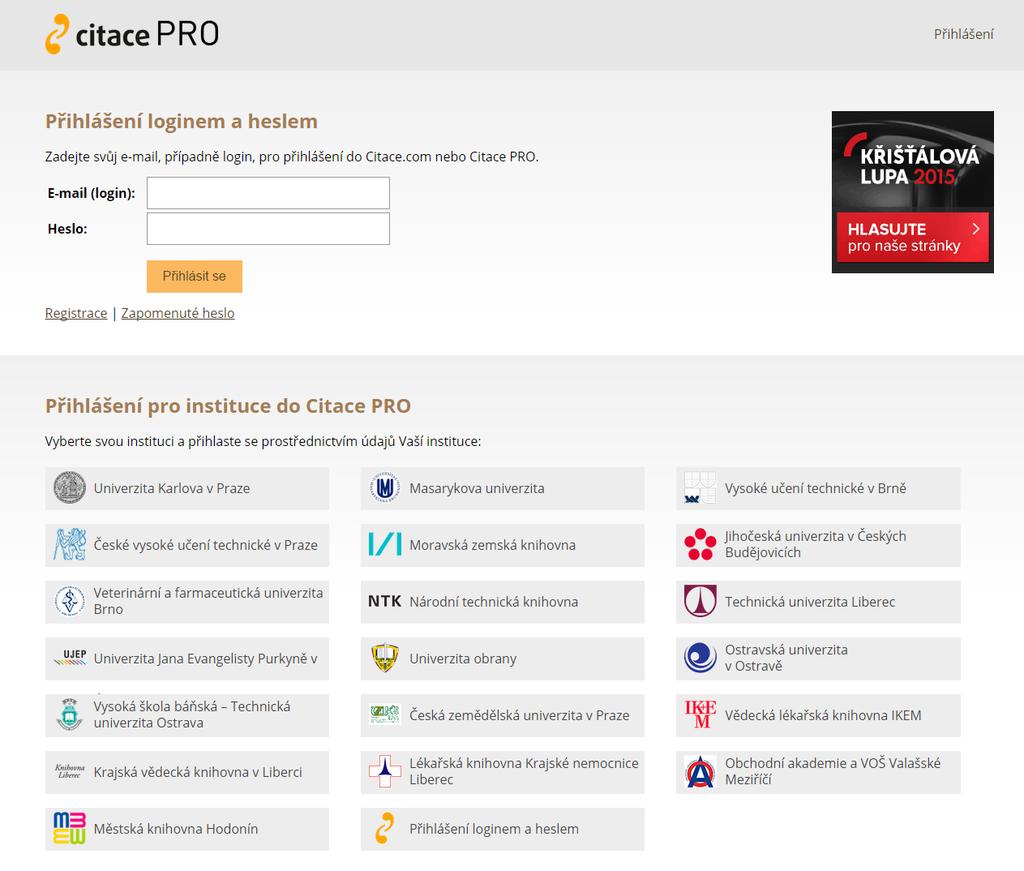Viewport: 1024px width, 871px height.
Task: Choose Vysoká škola báňská – Technická univerzita Ostrava
Action: click(x=187, y=716)
